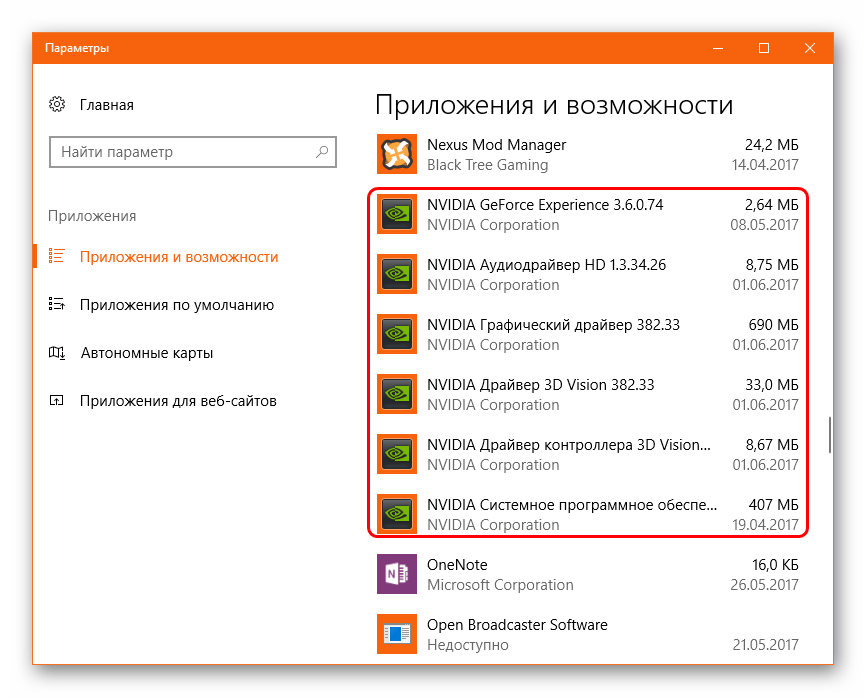Select the Nexus Mod Manager entry
Viewport: 866px width, 697px height.
588,155
